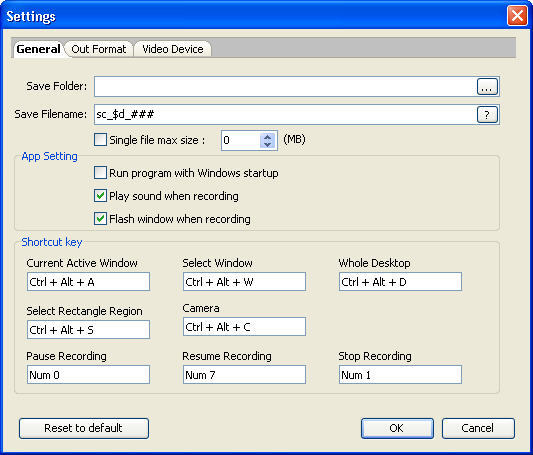Open the Video Device tab

click(173, 49)
